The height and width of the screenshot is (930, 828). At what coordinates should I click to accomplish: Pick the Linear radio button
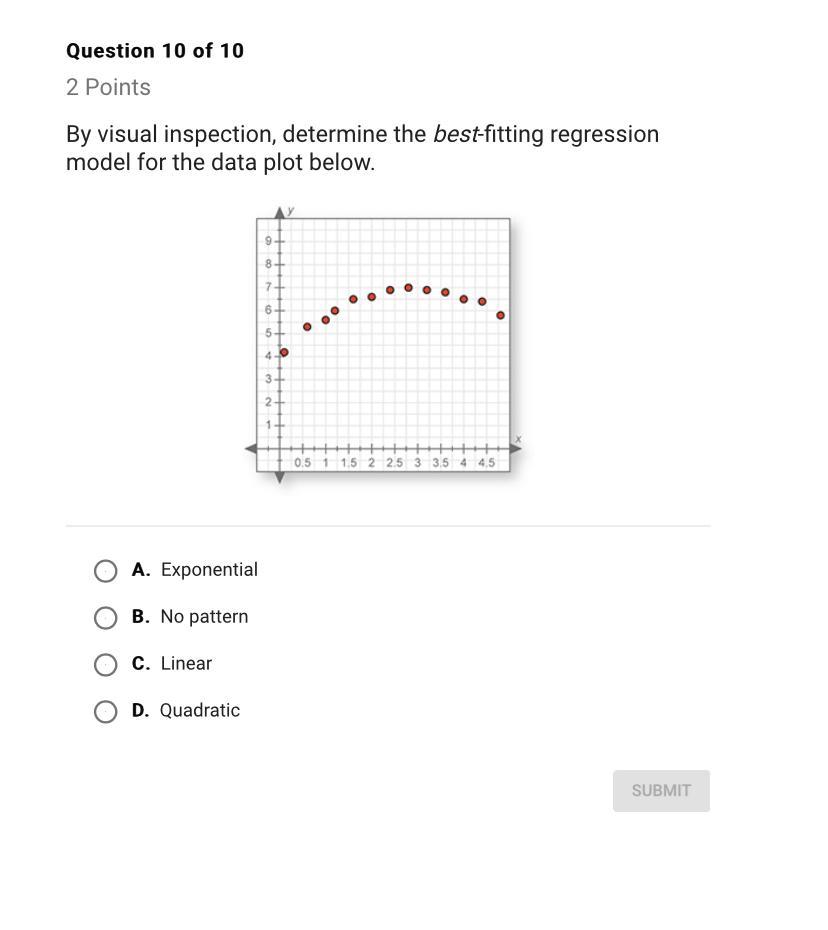click(x=105, y=665)
